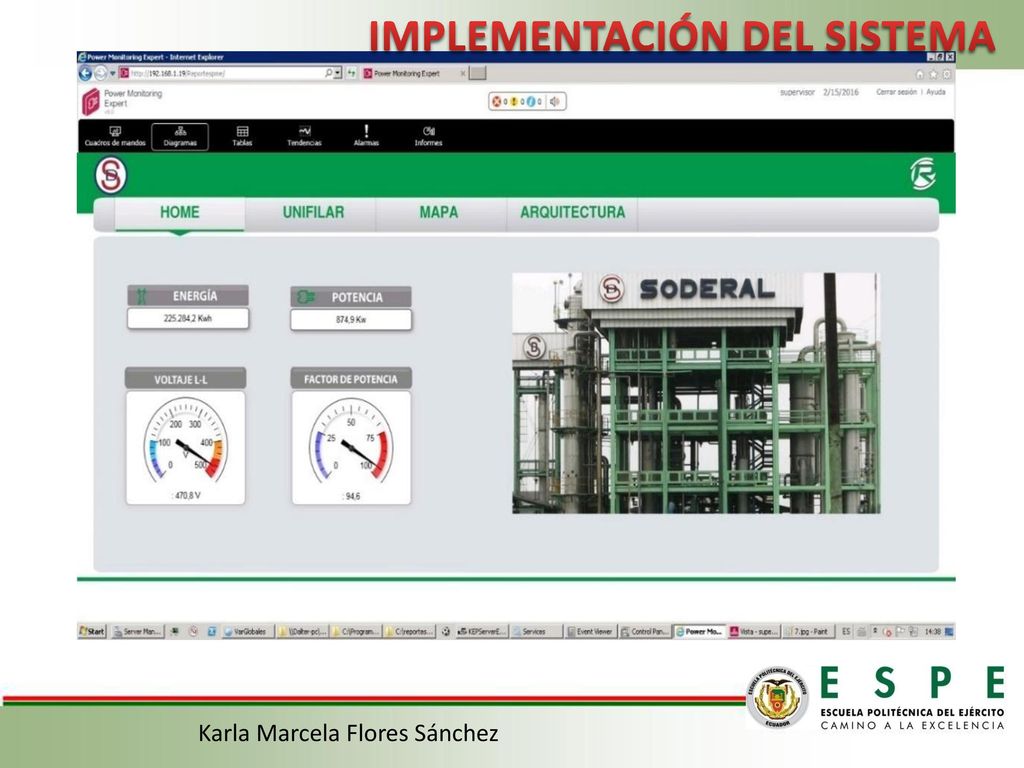Open Server Manager in the taskbar

136,632
